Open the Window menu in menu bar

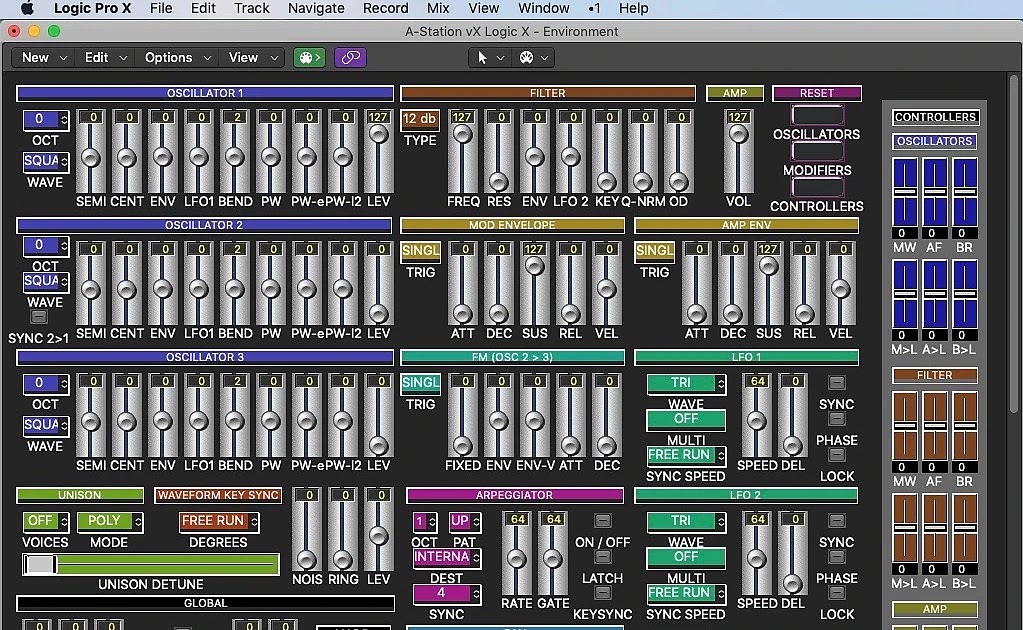point(543,8)
